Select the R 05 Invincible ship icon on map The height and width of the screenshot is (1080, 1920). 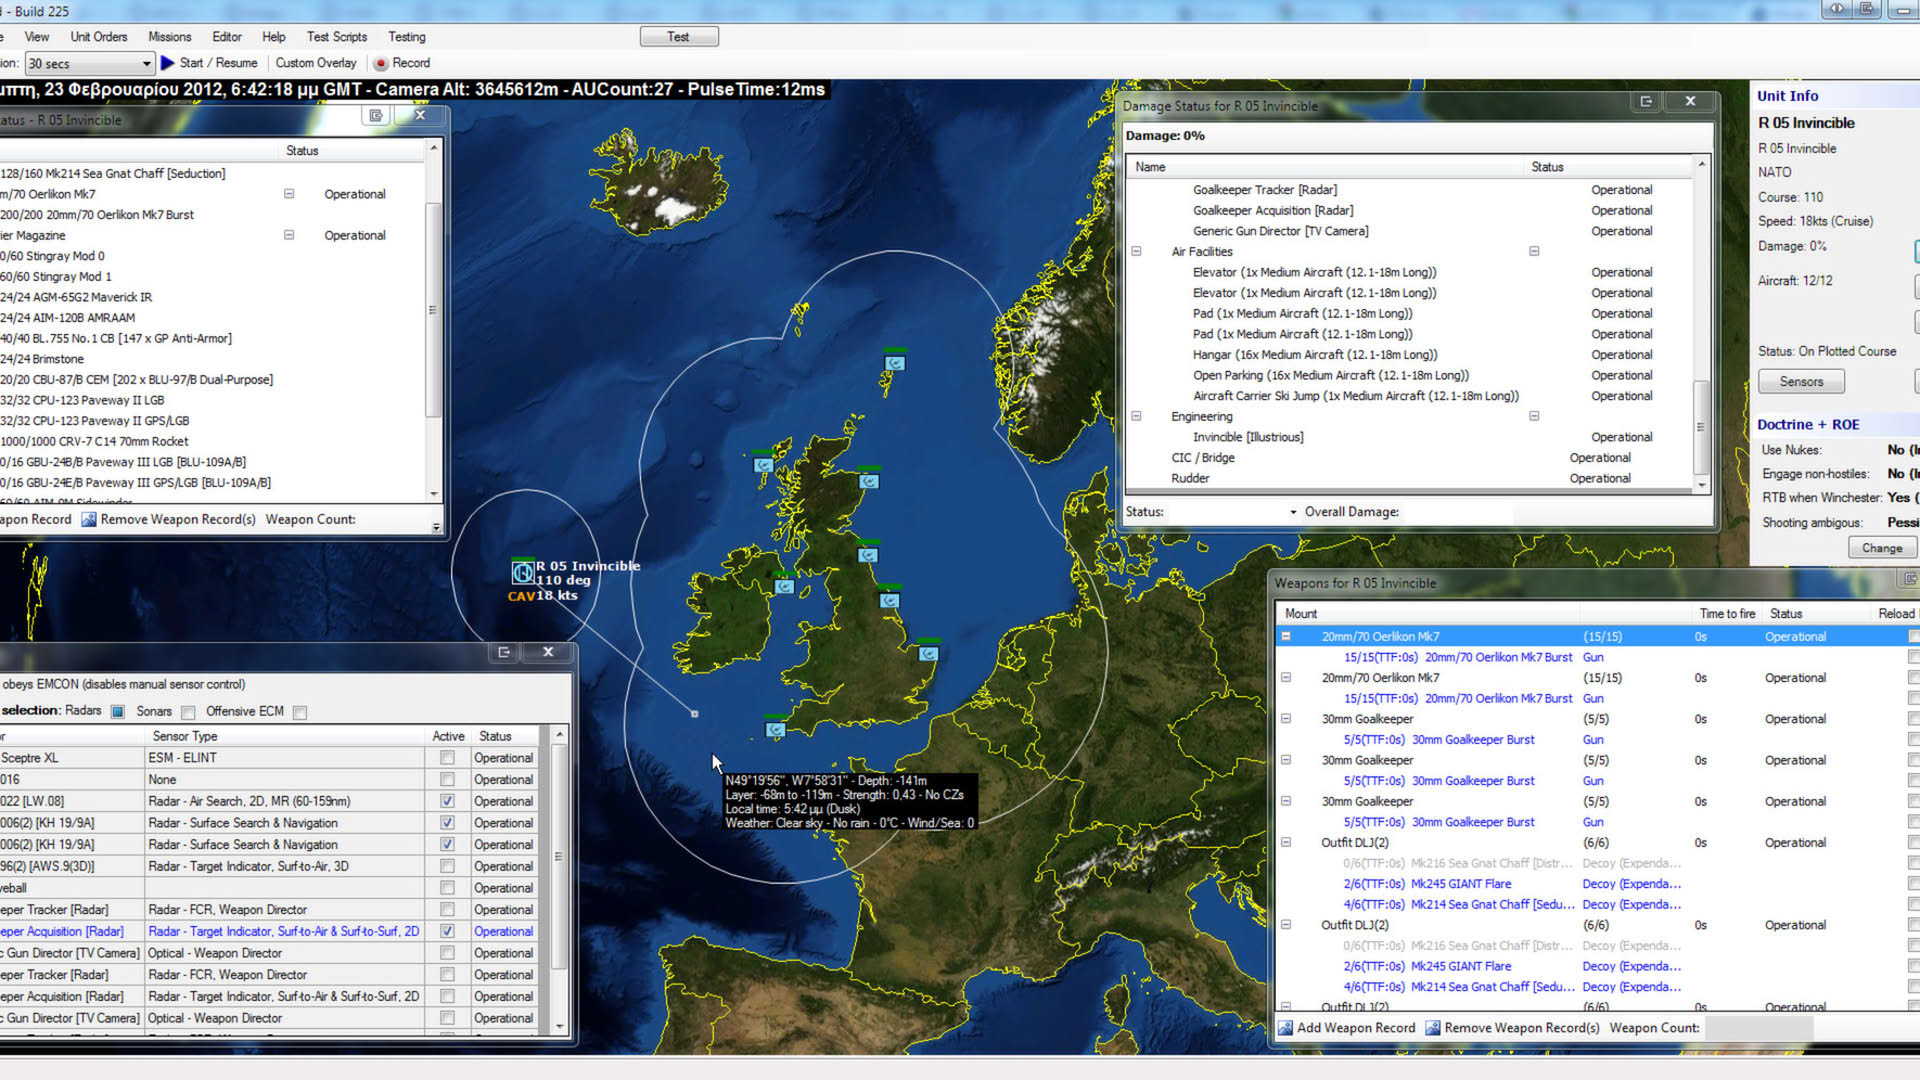[522, 573]
